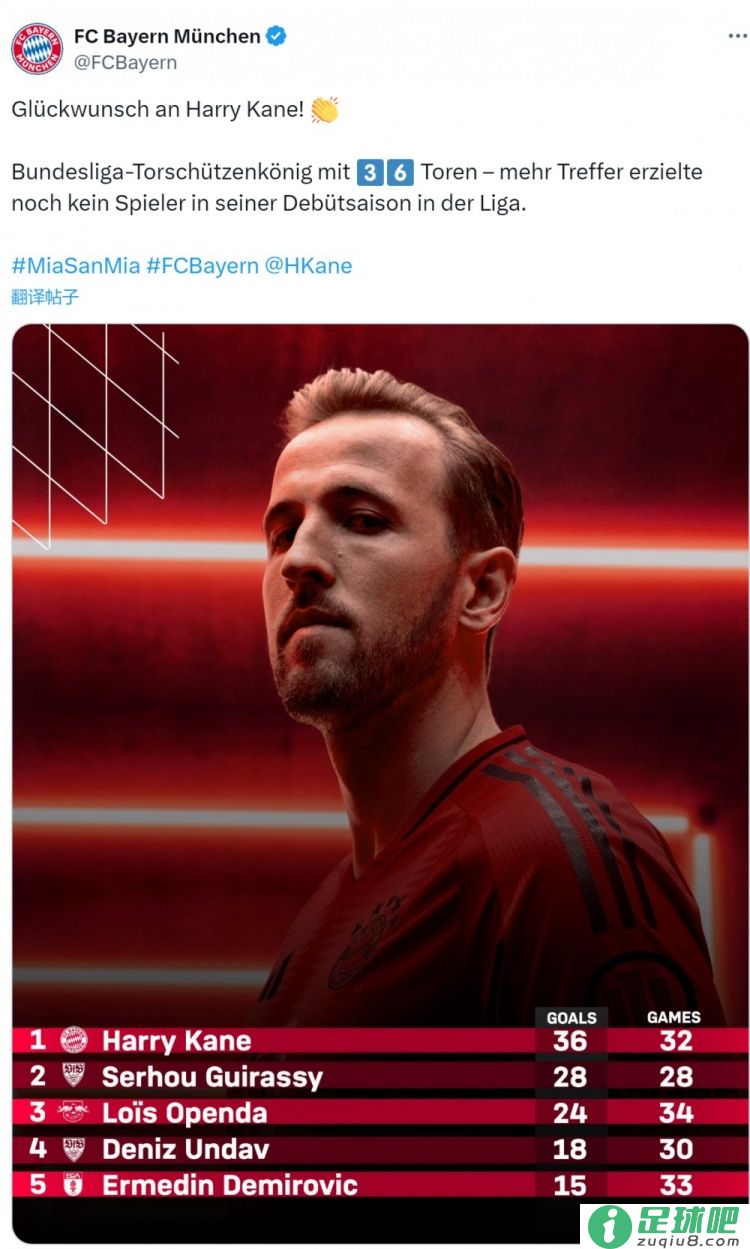
Task: Click the clapping hands emoji
Action: 324,109
